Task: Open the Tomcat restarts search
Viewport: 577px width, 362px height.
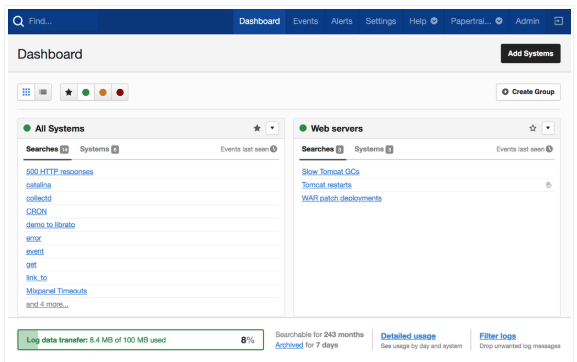Action: pyautogui.click(x=327, y=185)
